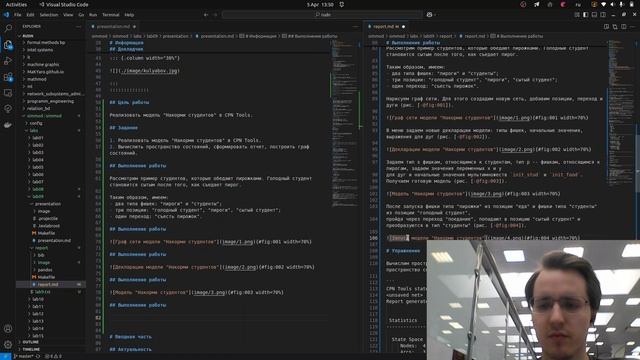Go back using navigation arrow
This screenshot has height=360, width=640.
coord(206,15)
